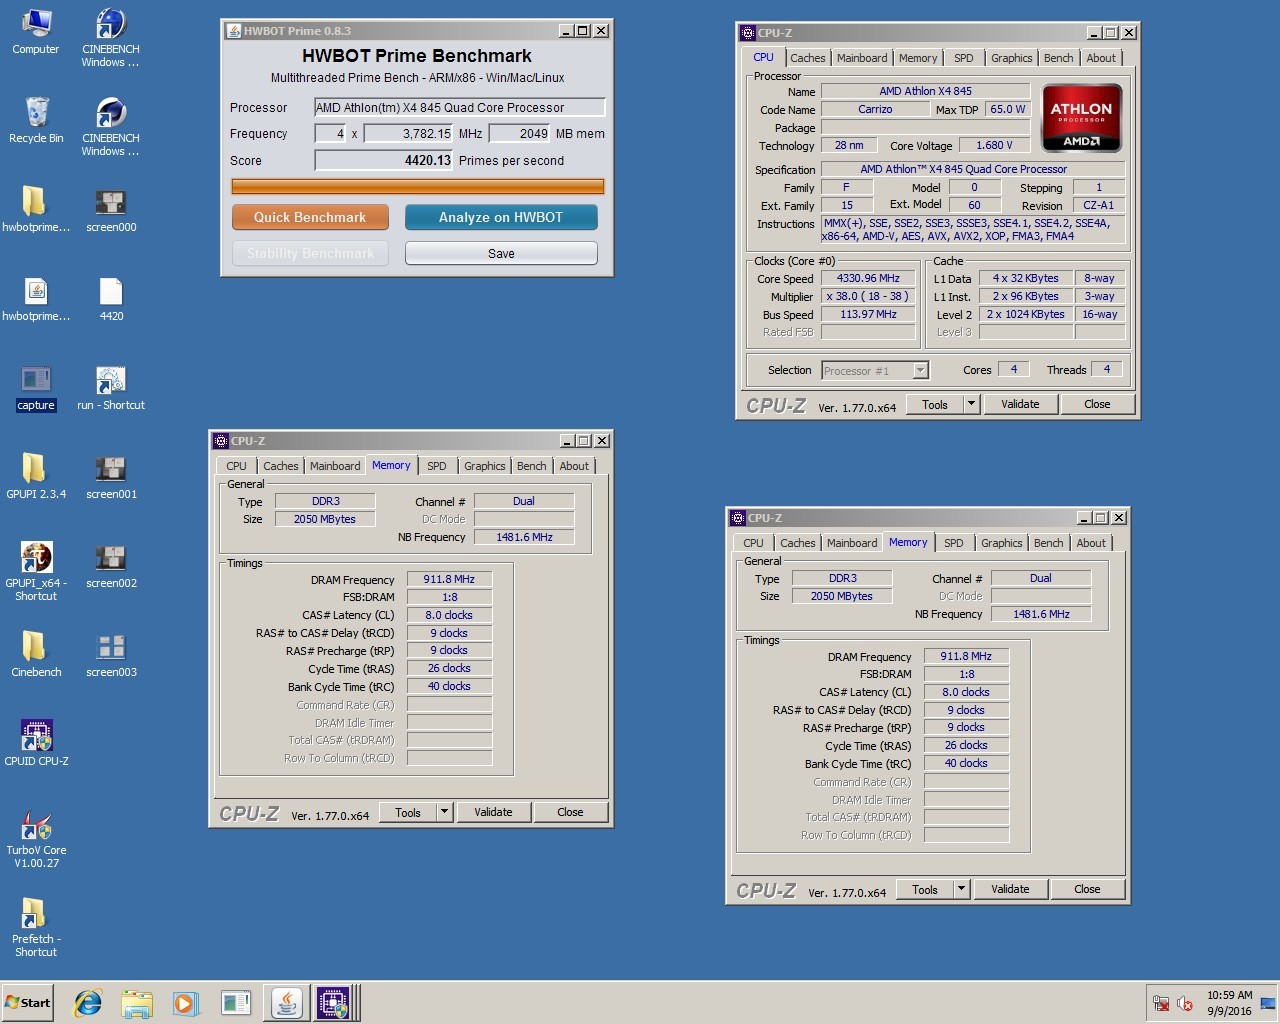
Task: Open Graphics tab in left Memory CPU-Z window
Action: click(x=484, y=466)
